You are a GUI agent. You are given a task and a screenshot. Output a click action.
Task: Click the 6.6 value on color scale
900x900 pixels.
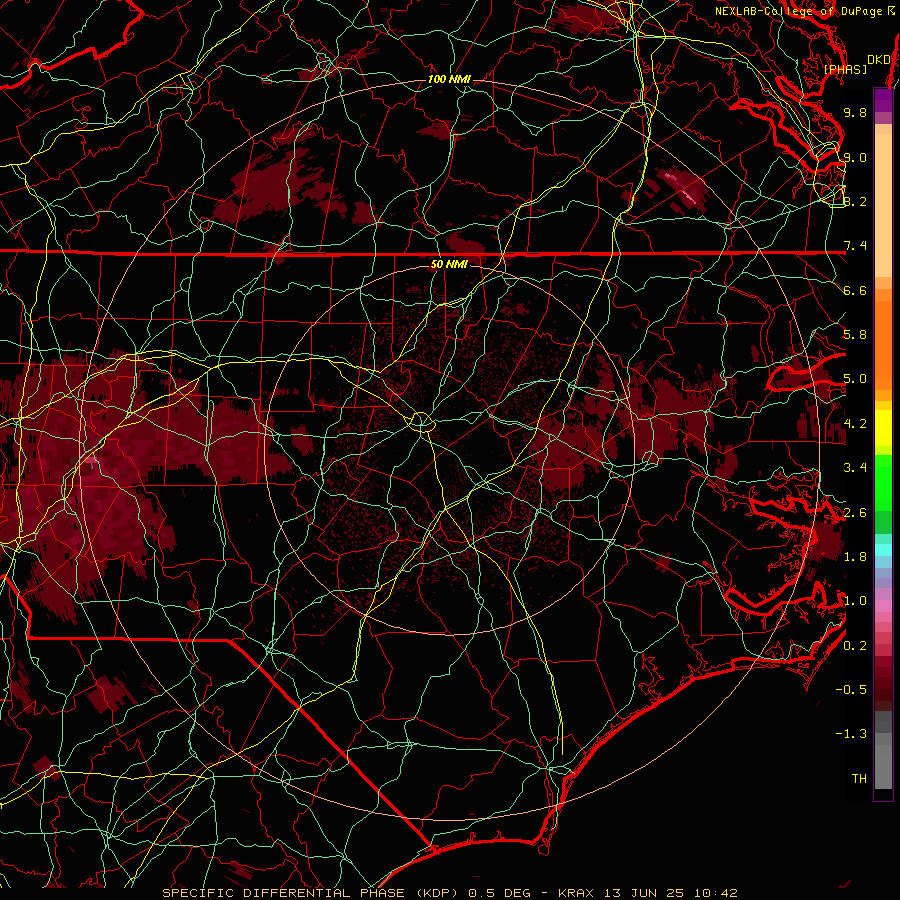[855, 290]
